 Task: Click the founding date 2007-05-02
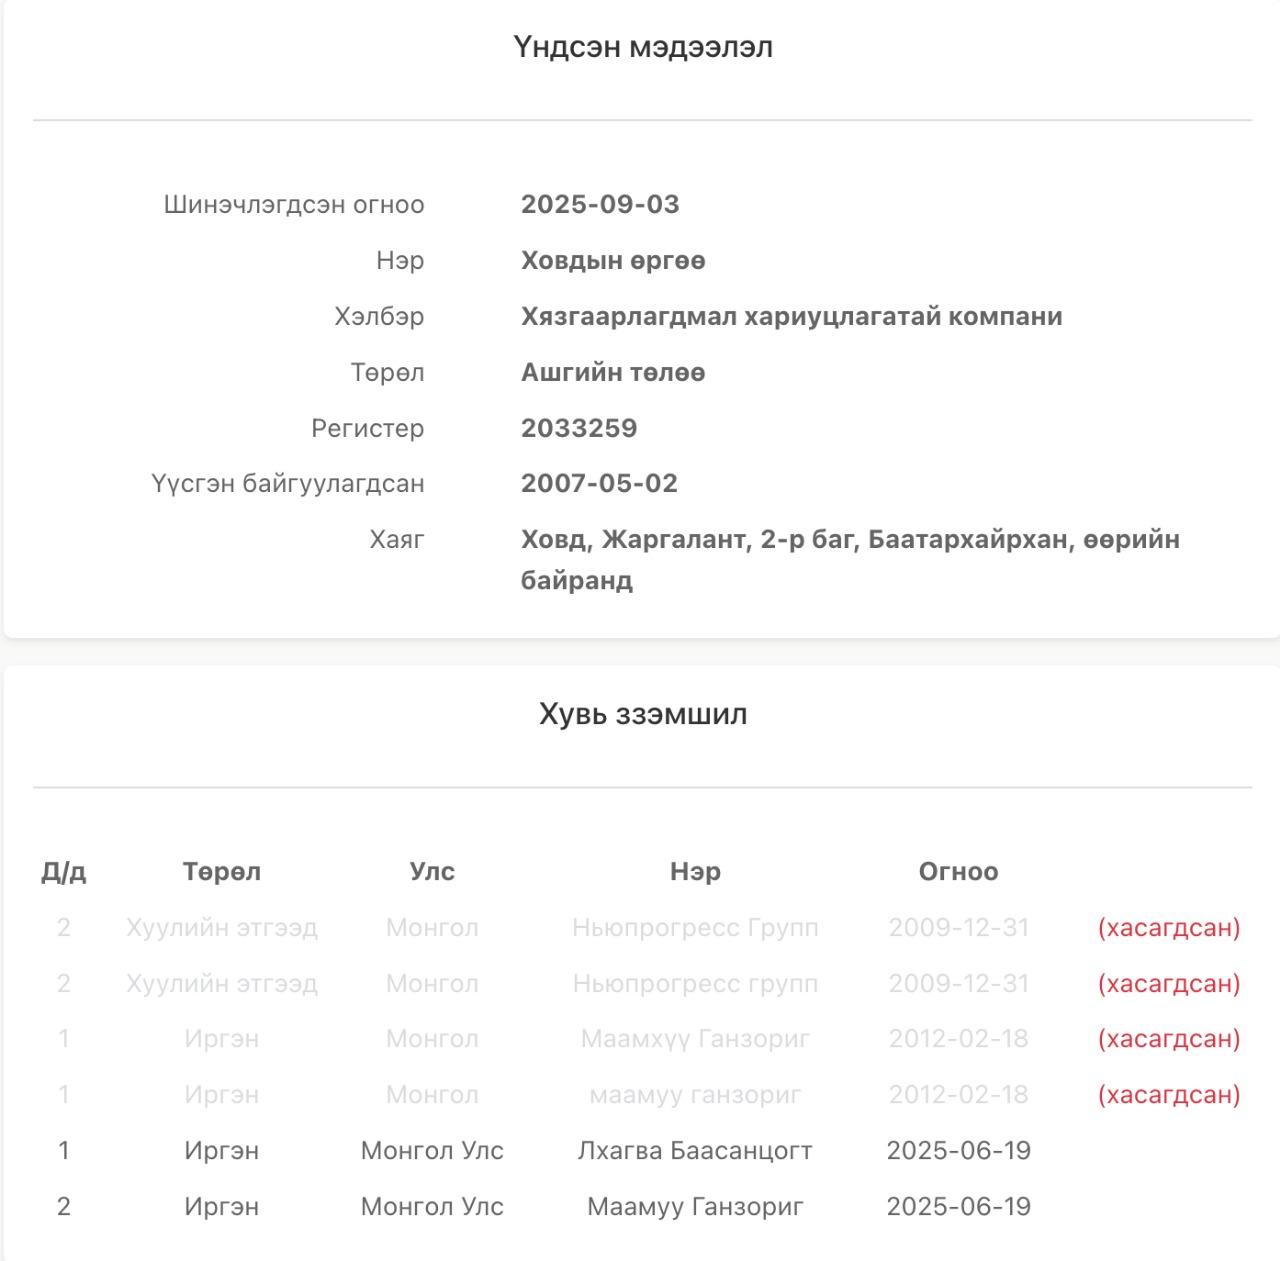click(599, 483)
